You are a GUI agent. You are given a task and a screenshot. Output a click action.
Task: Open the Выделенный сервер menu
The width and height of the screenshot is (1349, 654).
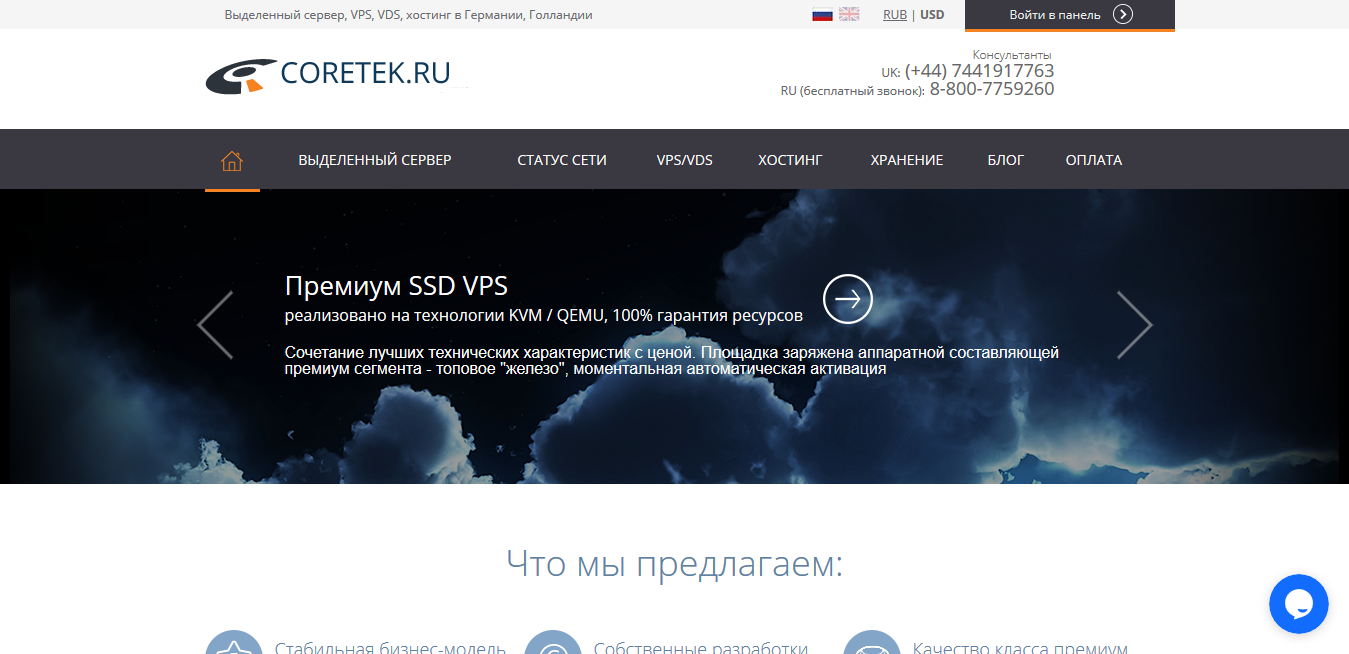coord(375,160)
